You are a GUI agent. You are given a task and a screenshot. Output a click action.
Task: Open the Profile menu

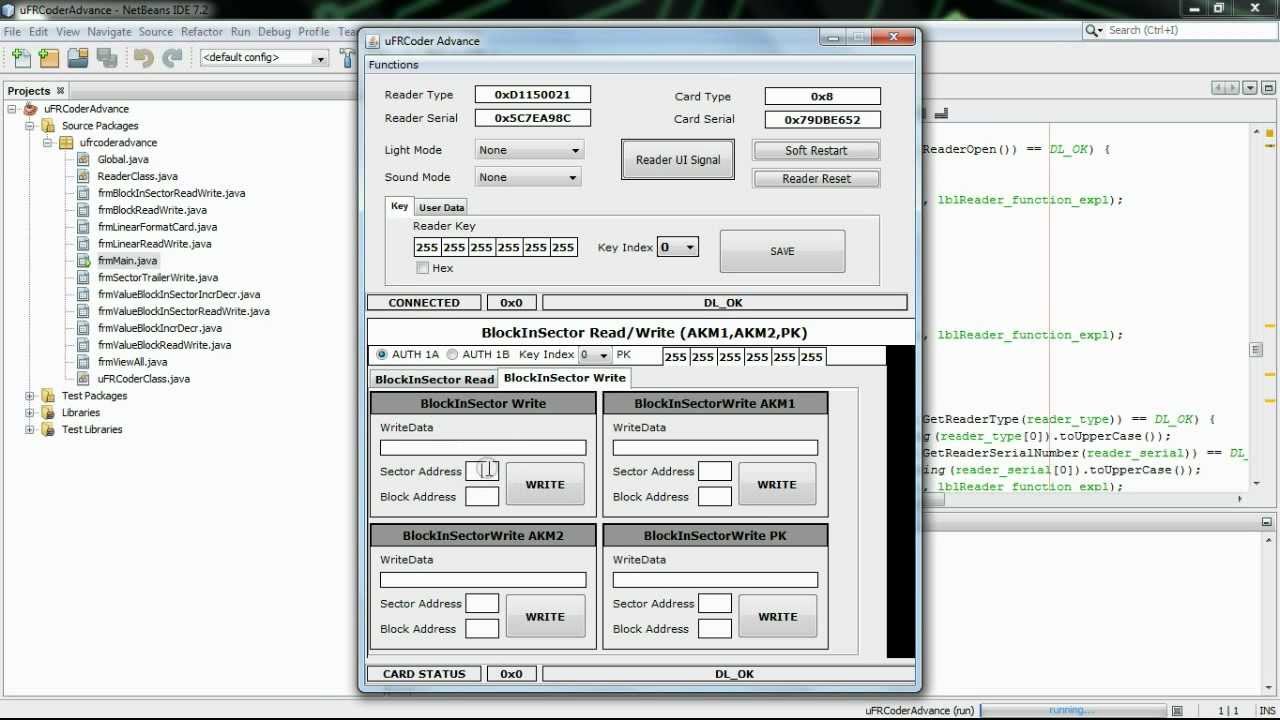click(313, 32)
